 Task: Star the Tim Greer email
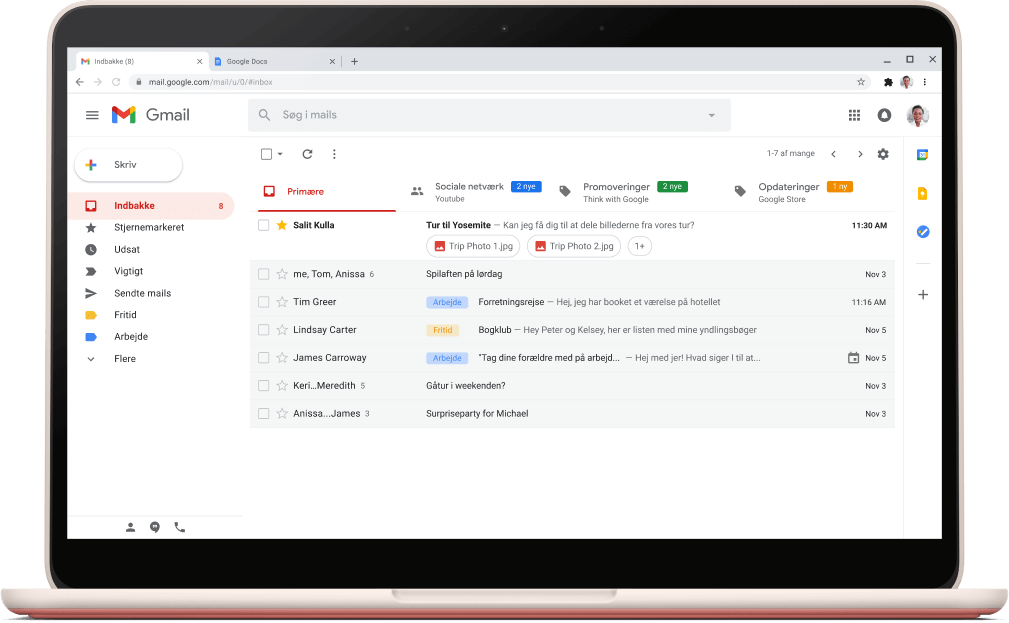pos(281,302)
